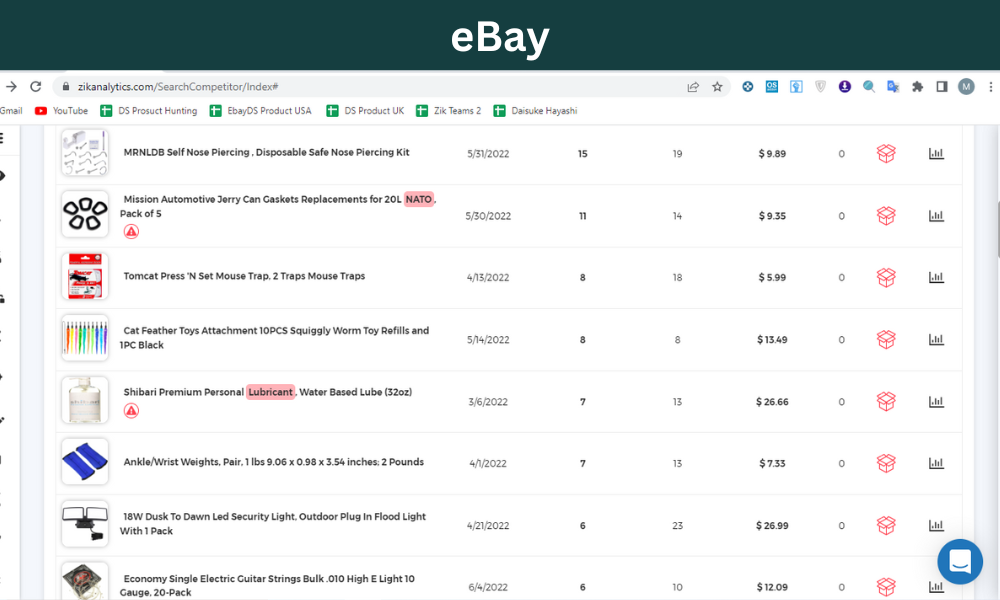Open the browser three-dot menu
Image resolution: width=1000 pixels, height=600 pixels.
click(x=990, y=87)
